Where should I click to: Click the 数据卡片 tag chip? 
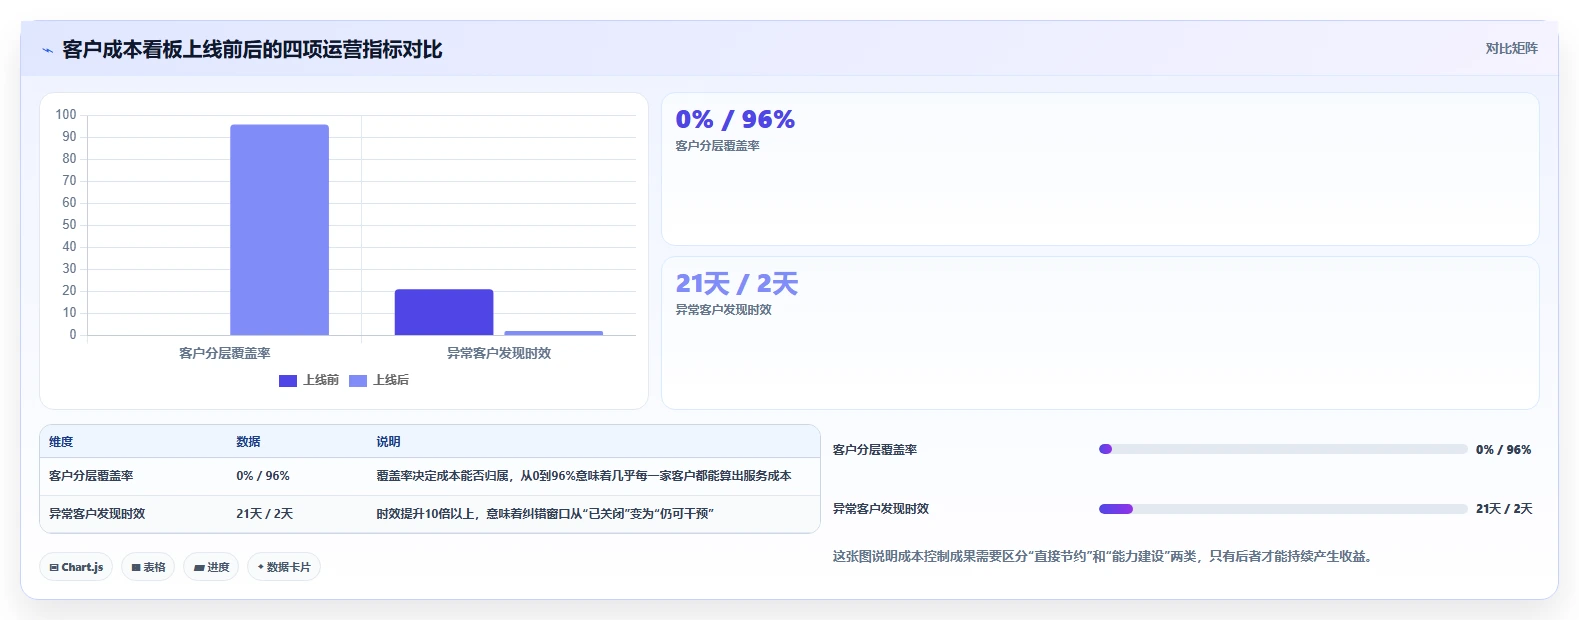tap(284, 567)
